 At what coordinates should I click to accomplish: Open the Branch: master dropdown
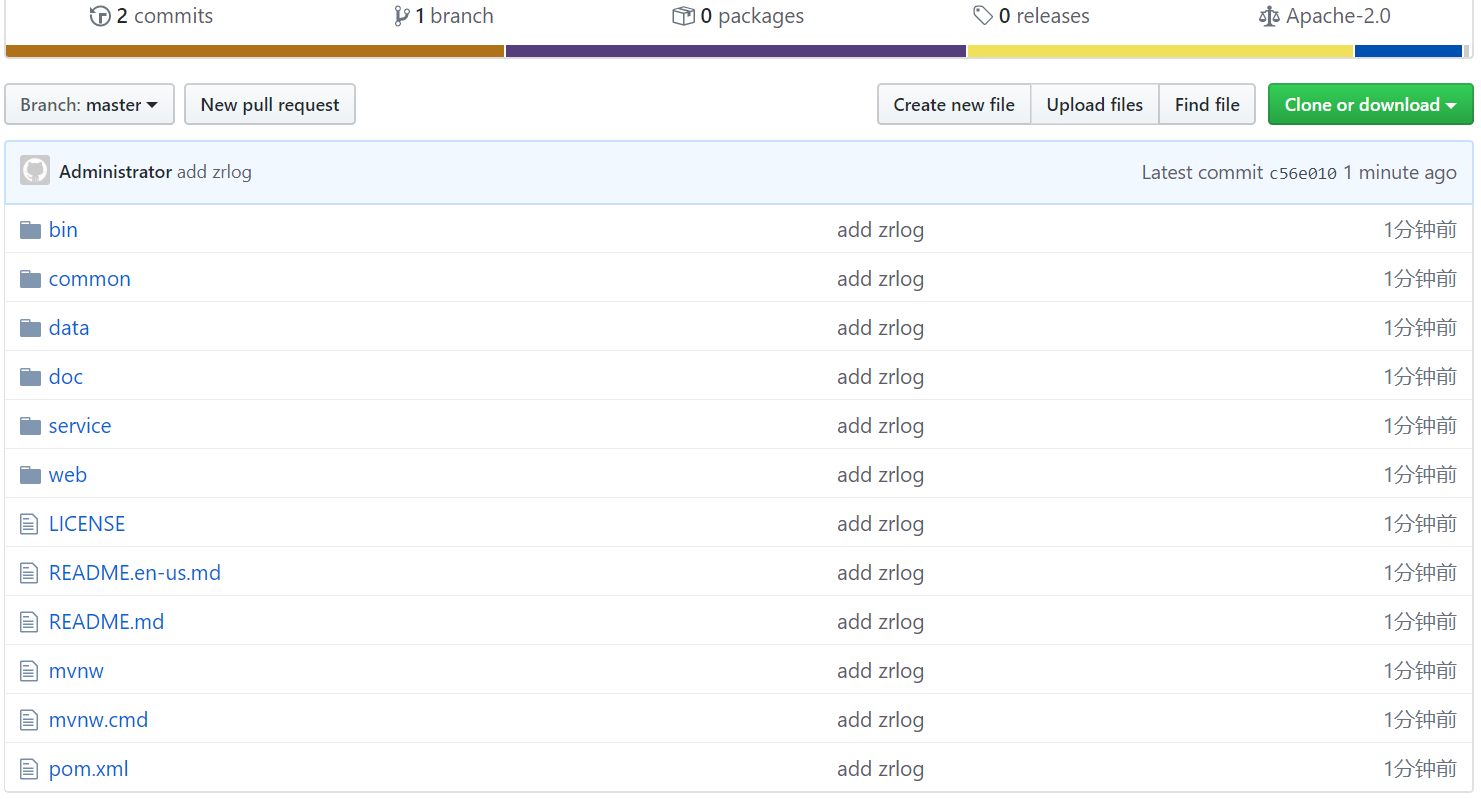(89, 104)
